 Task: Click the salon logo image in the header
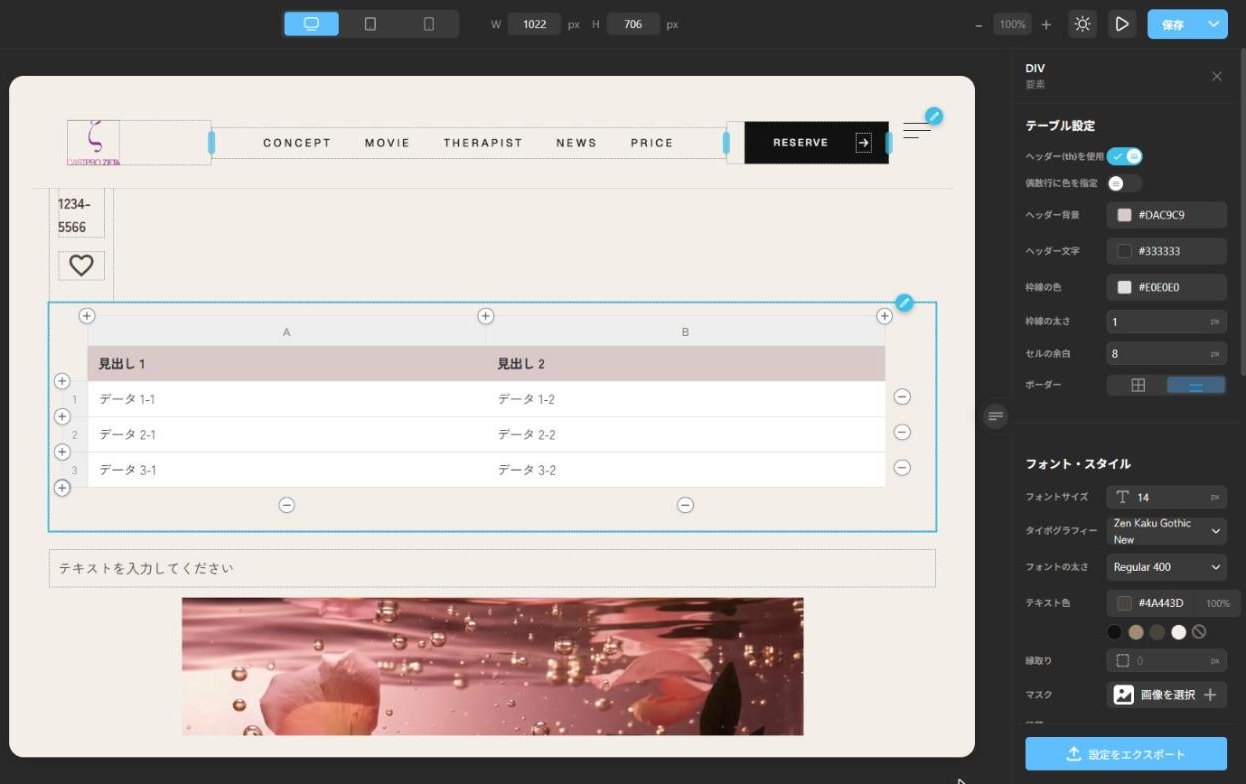[93, 142]
